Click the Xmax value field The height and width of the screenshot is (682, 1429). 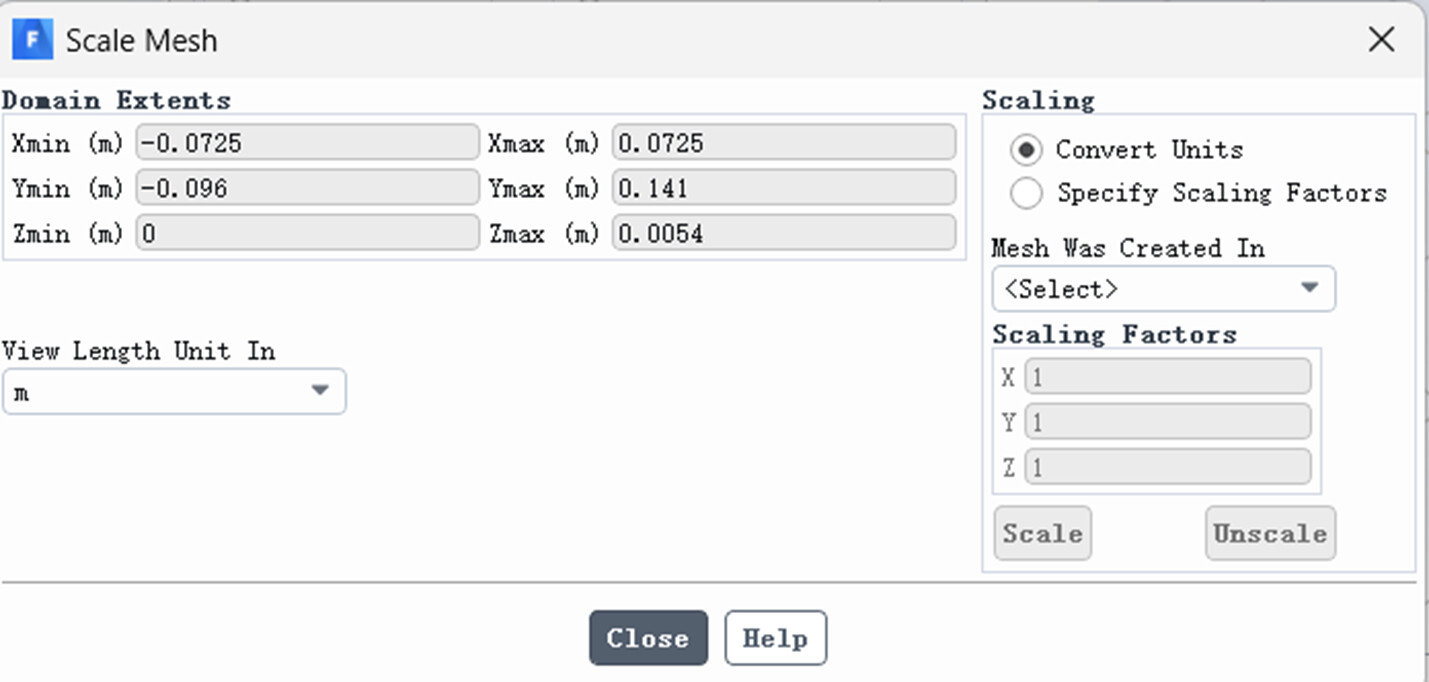[x=784, y=143]
